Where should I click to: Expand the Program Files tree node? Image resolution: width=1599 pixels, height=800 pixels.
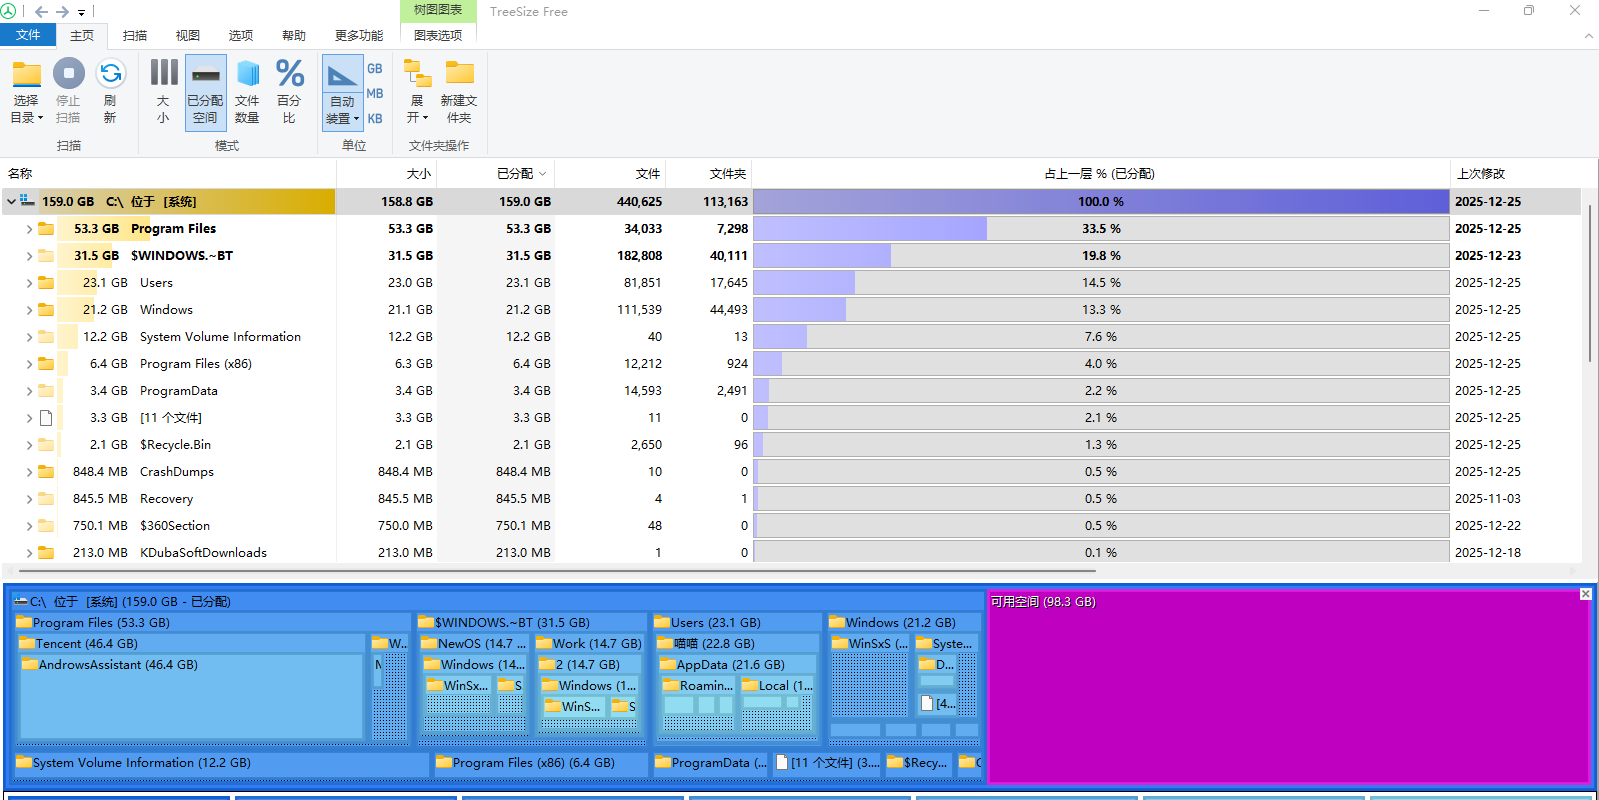click(x=29, y=229)
